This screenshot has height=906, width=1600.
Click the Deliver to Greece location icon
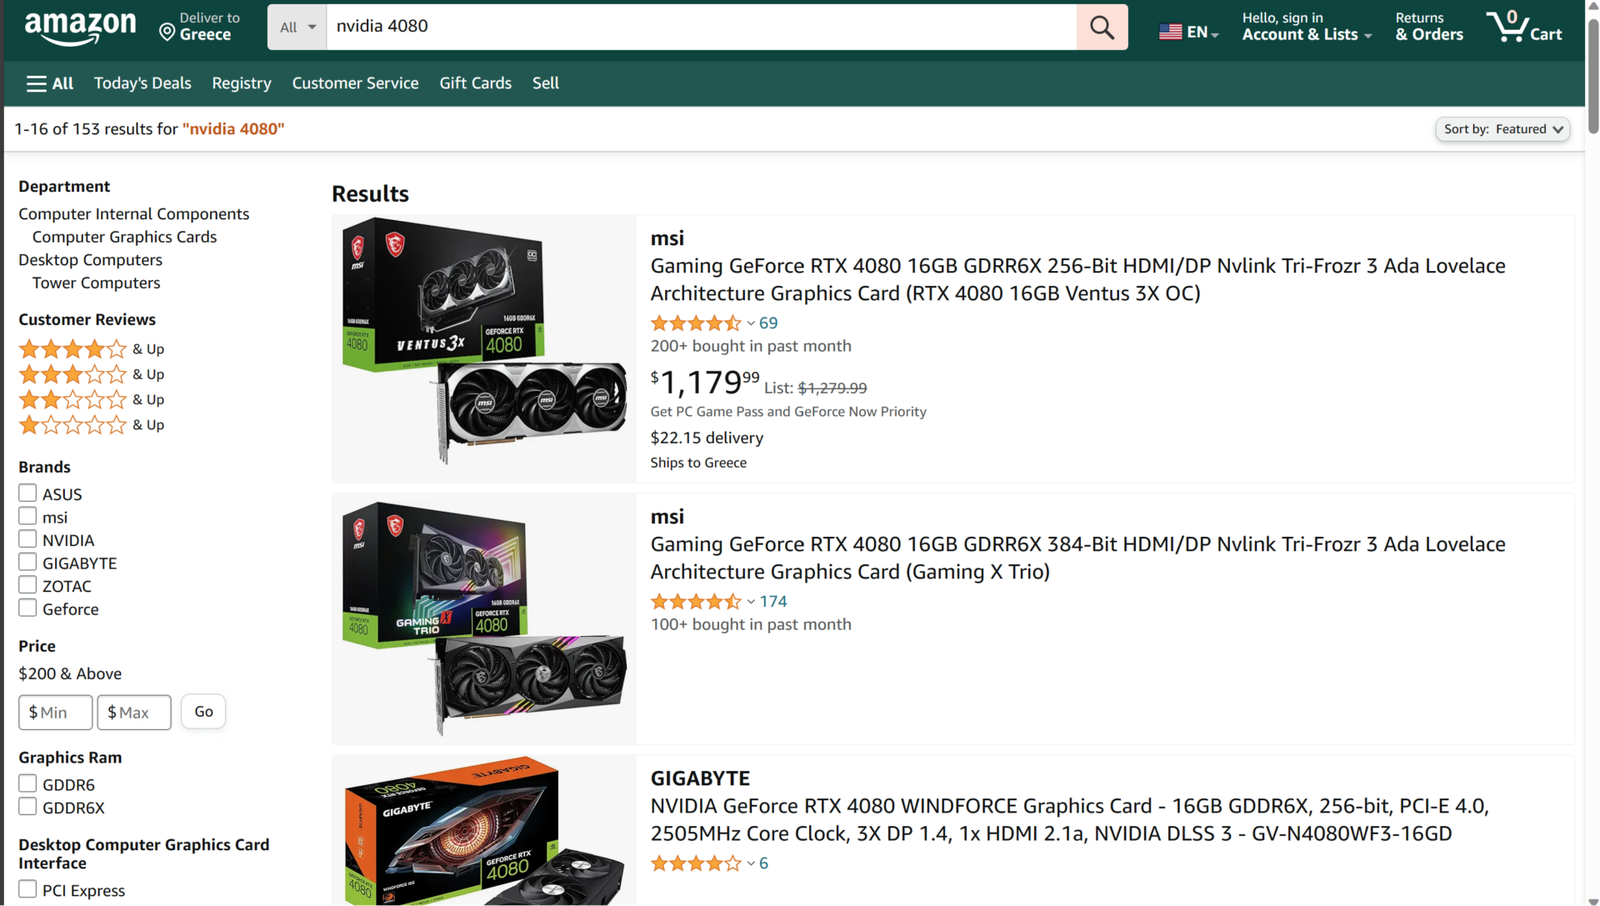point(167,32)
